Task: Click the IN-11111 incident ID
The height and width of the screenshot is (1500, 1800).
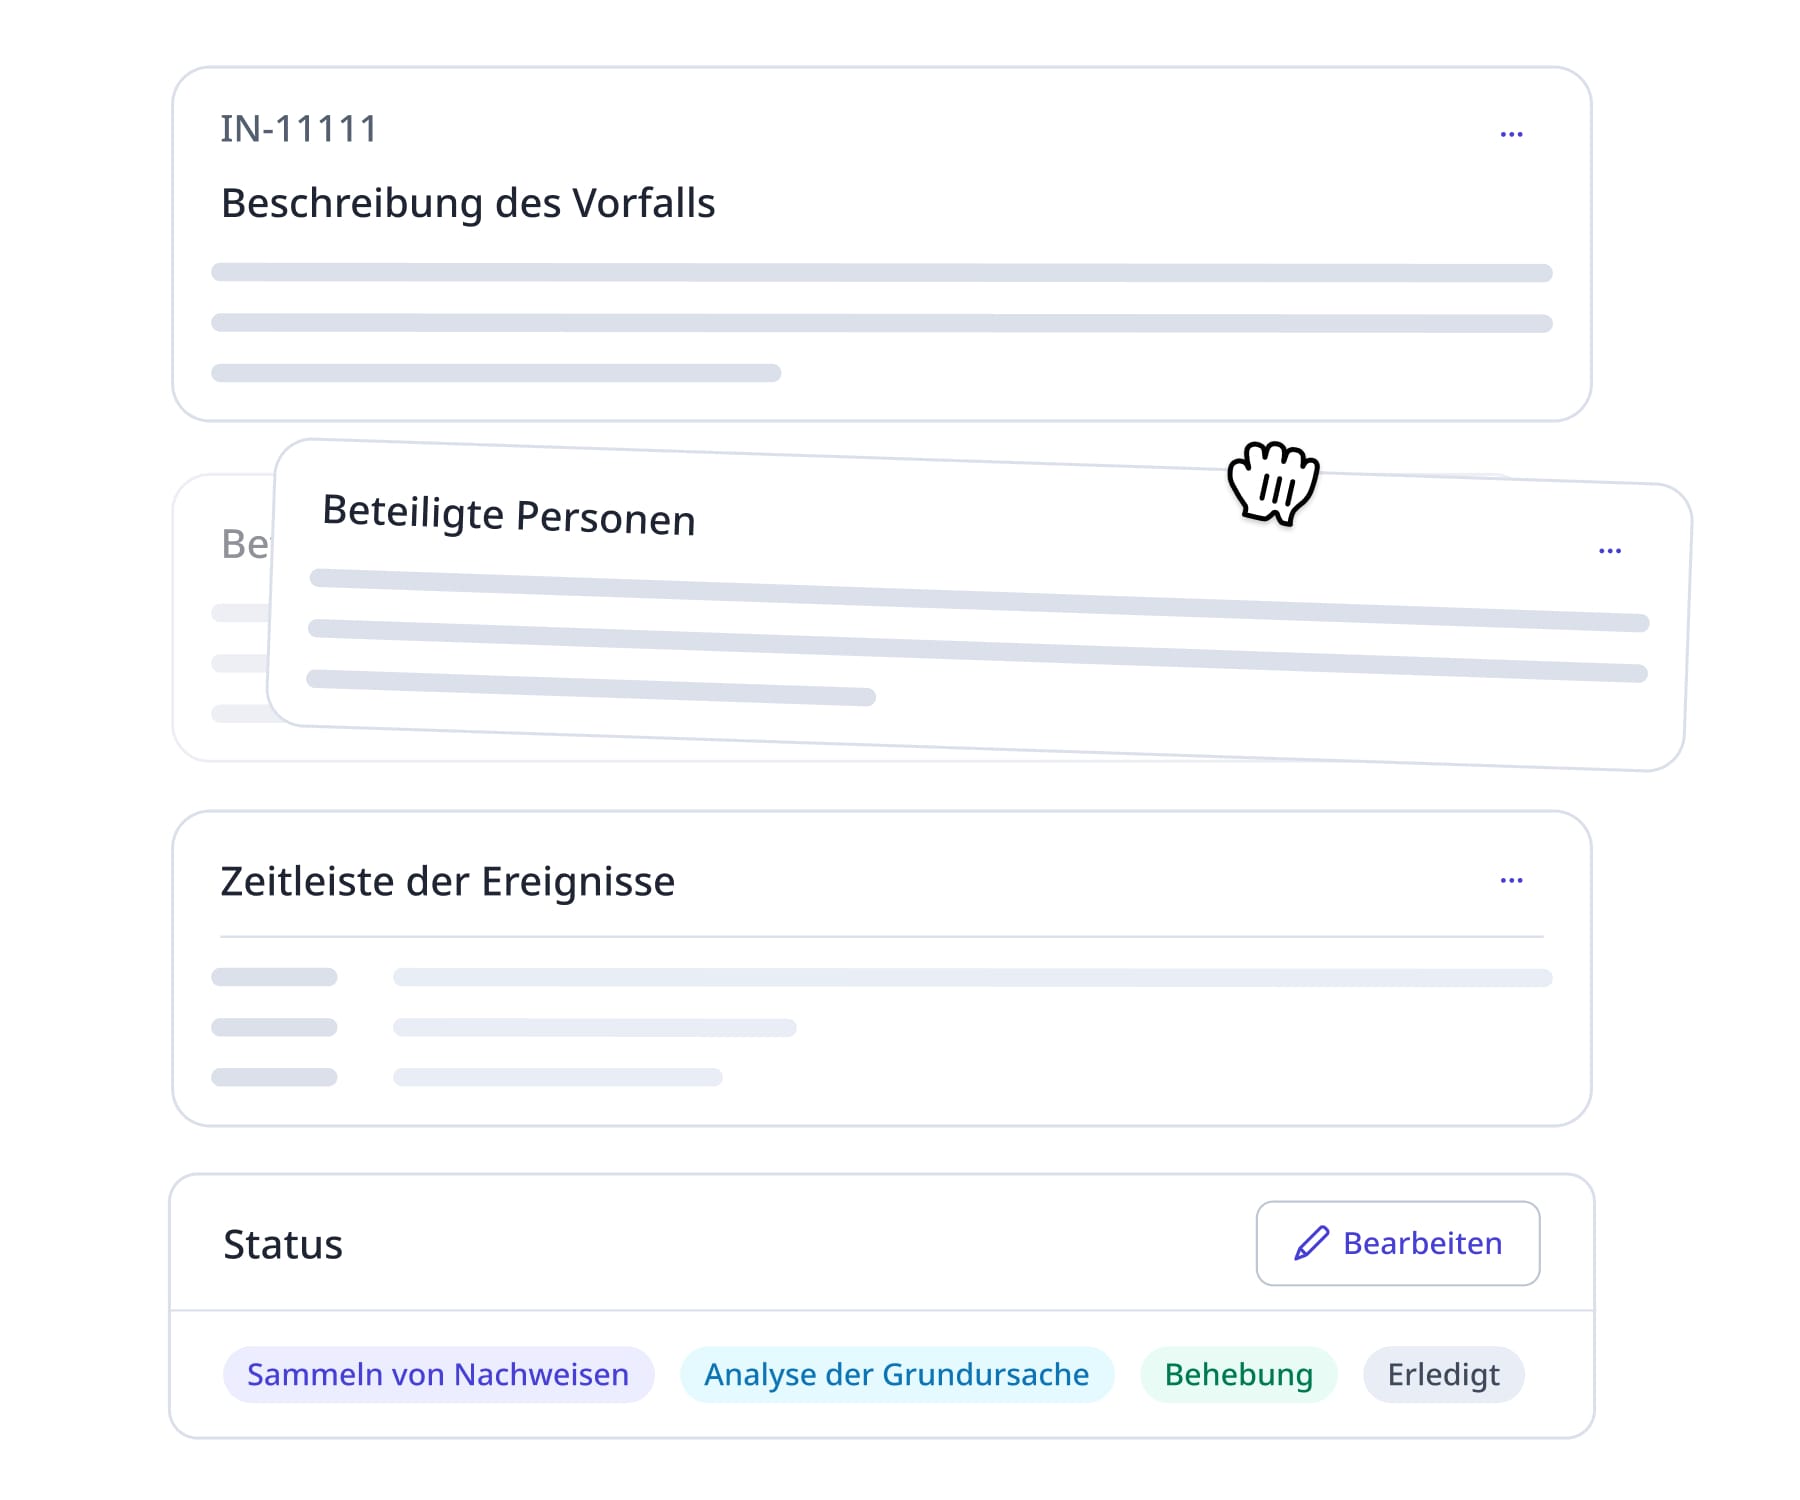Action: click(299, 129)
